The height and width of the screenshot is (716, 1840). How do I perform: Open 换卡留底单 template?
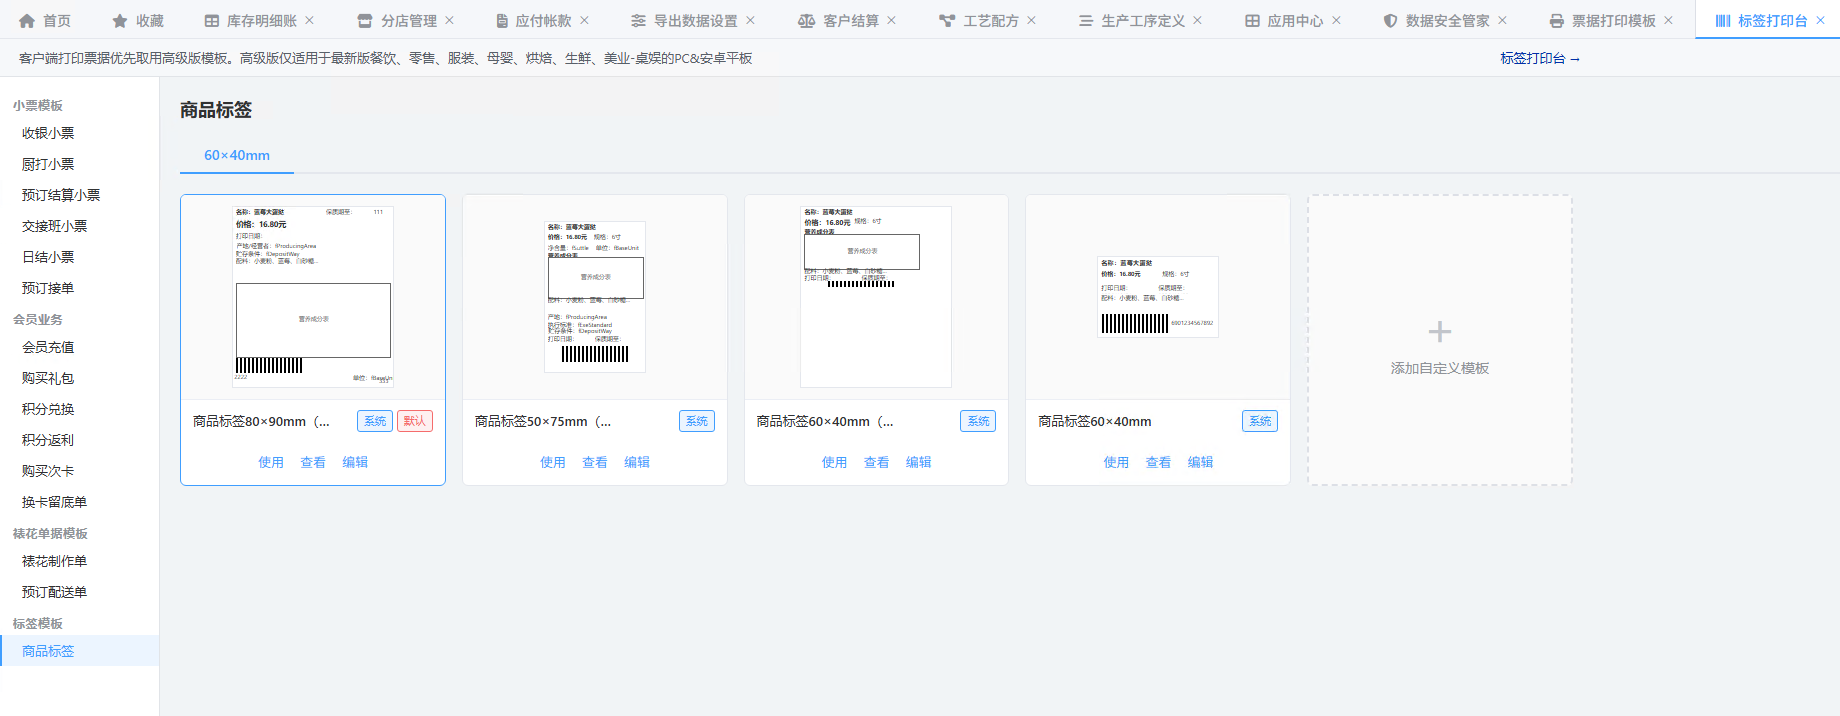click(54, 502)
